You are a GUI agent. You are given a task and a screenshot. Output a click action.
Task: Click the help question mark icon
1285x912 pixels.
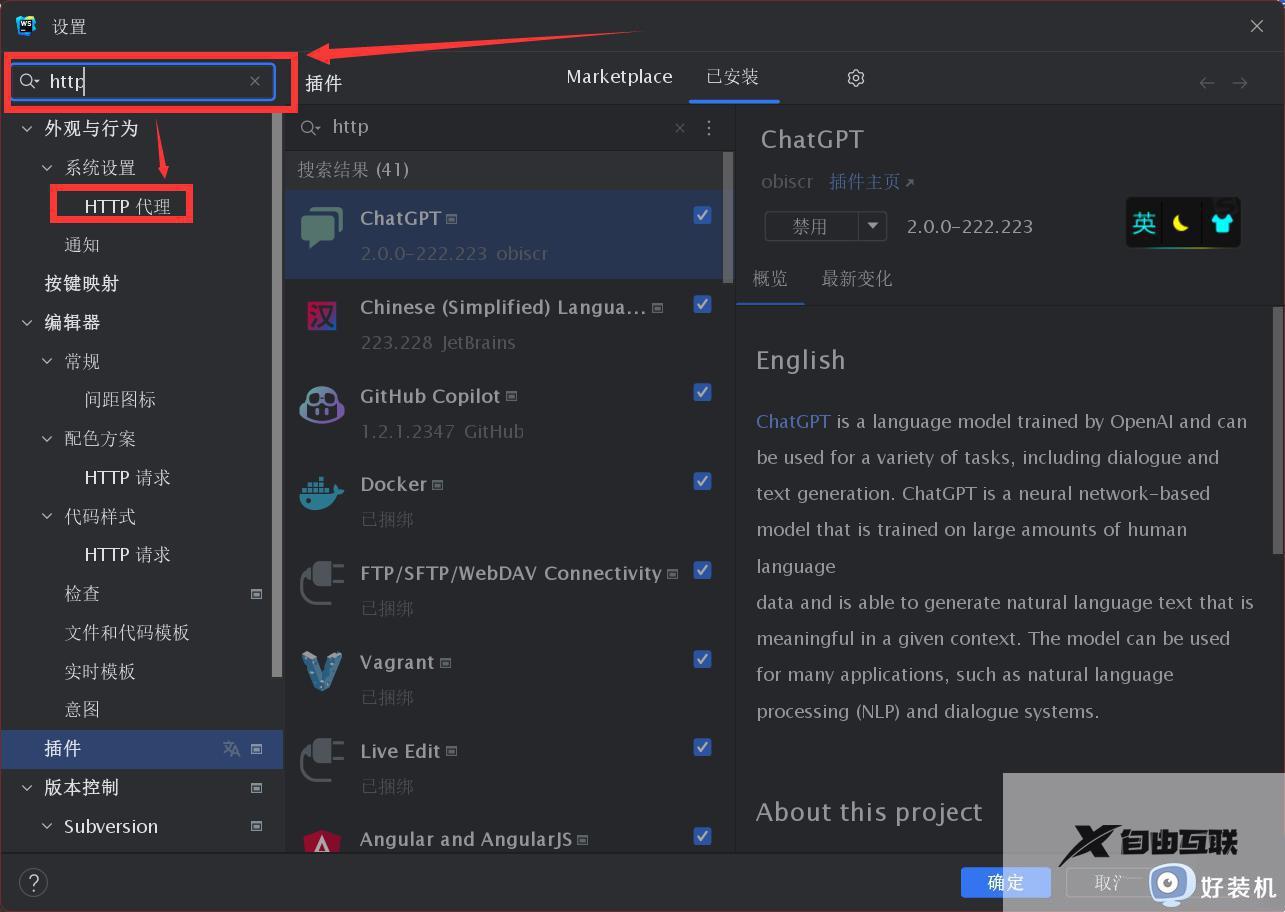click(x=33, y=883)
